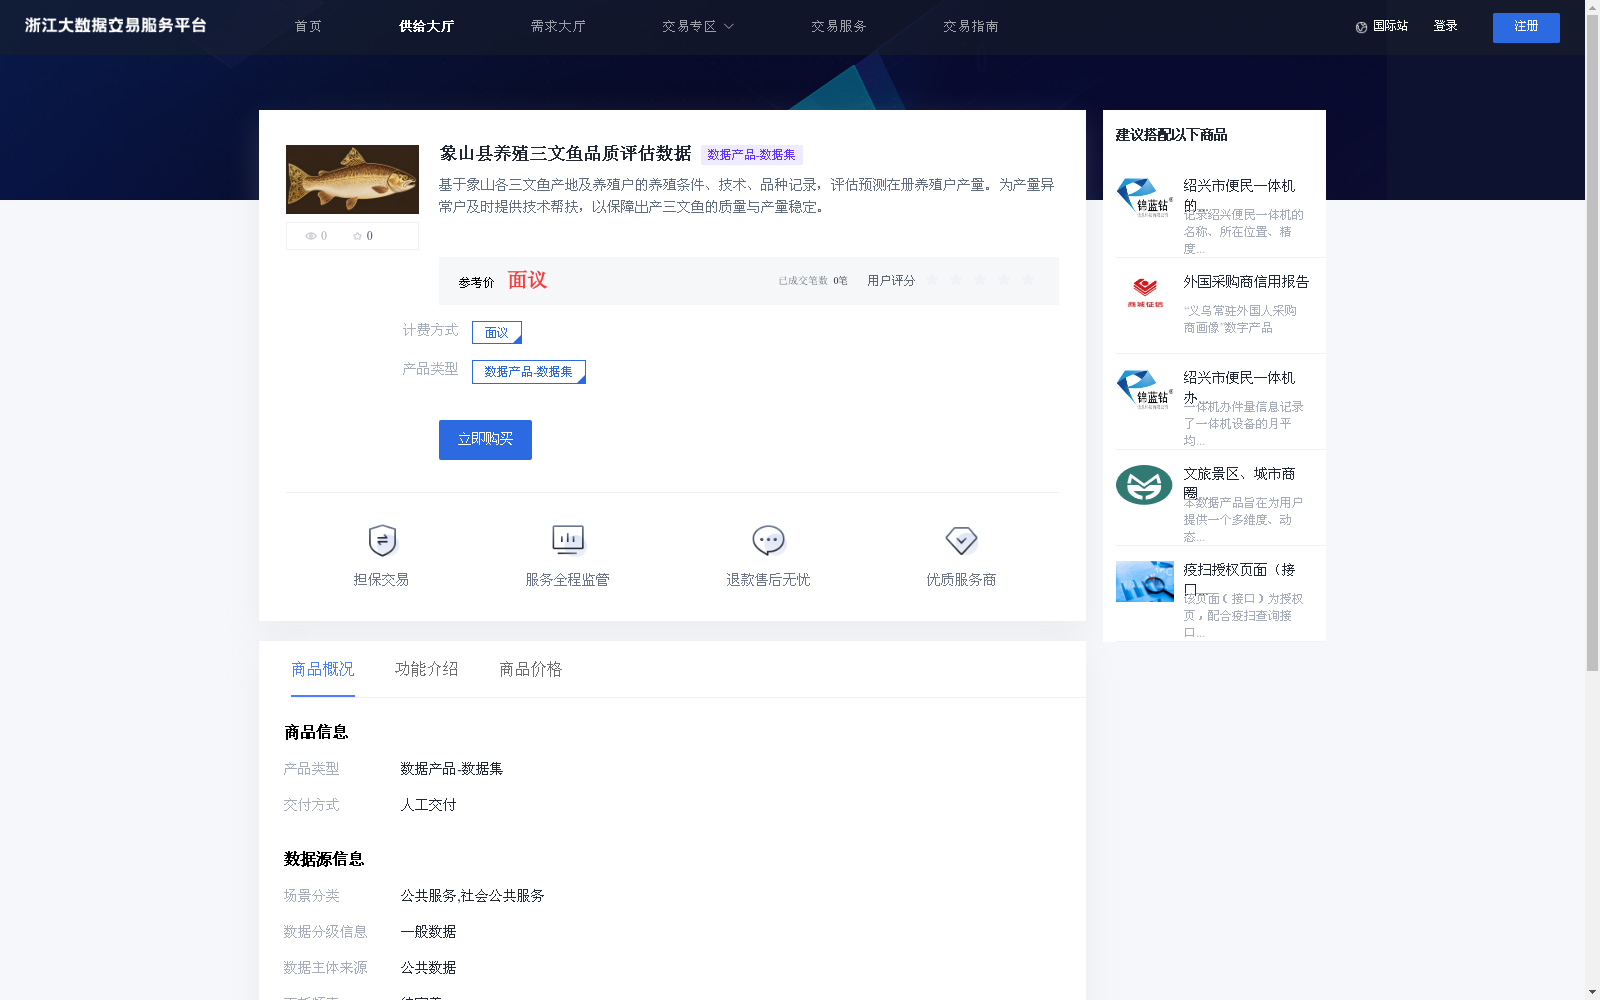Image resolution: width=1600 pixels, height=1000 pixels.
Task: Click the 登录 link
Action: (1445, 26)
